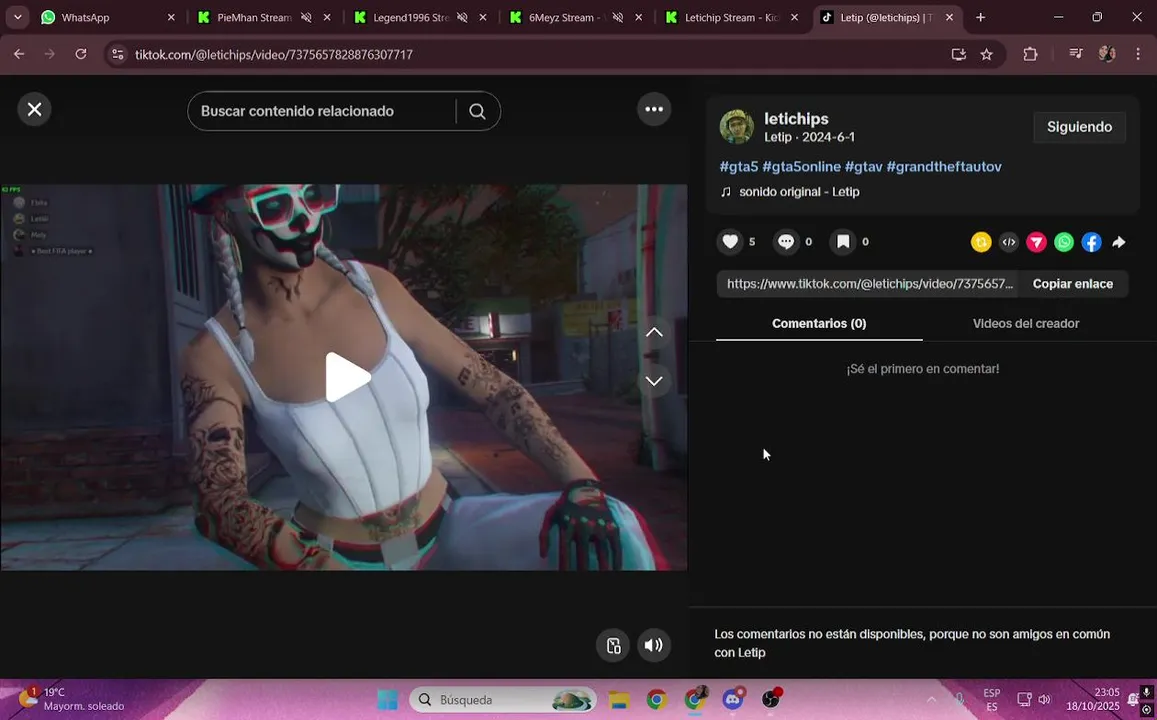
Task: Click install app icon in address bar
Action: tap(959, 55)
